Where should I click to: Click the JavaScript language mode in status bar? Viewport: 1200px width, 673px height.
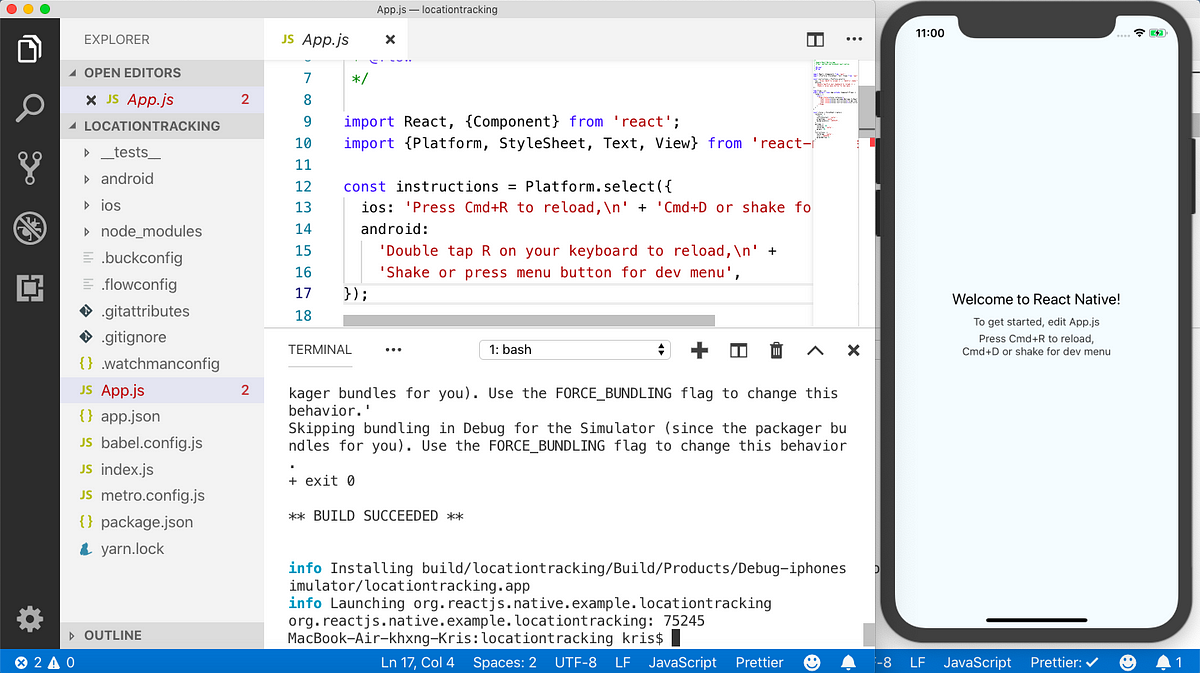coord(682,662)
